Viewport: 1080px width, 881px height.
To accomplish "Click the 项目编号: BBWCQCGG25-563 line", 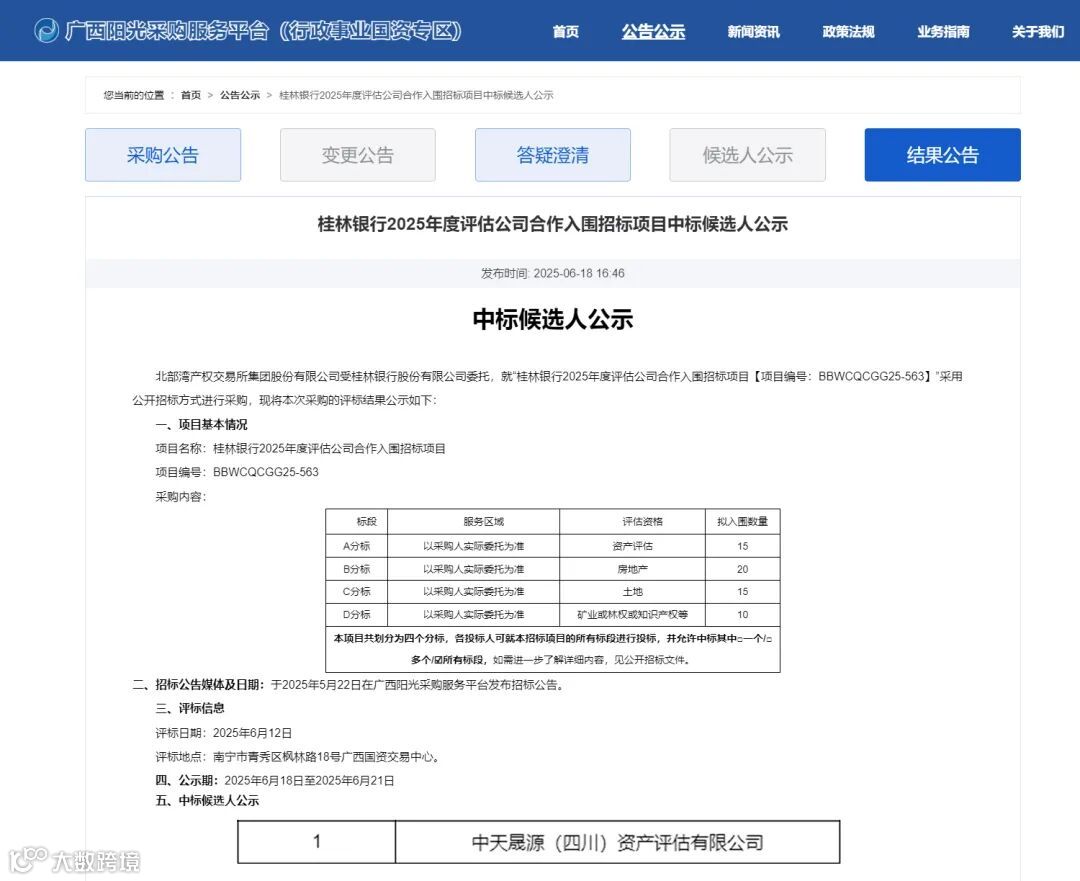I will tap(237, 473).
